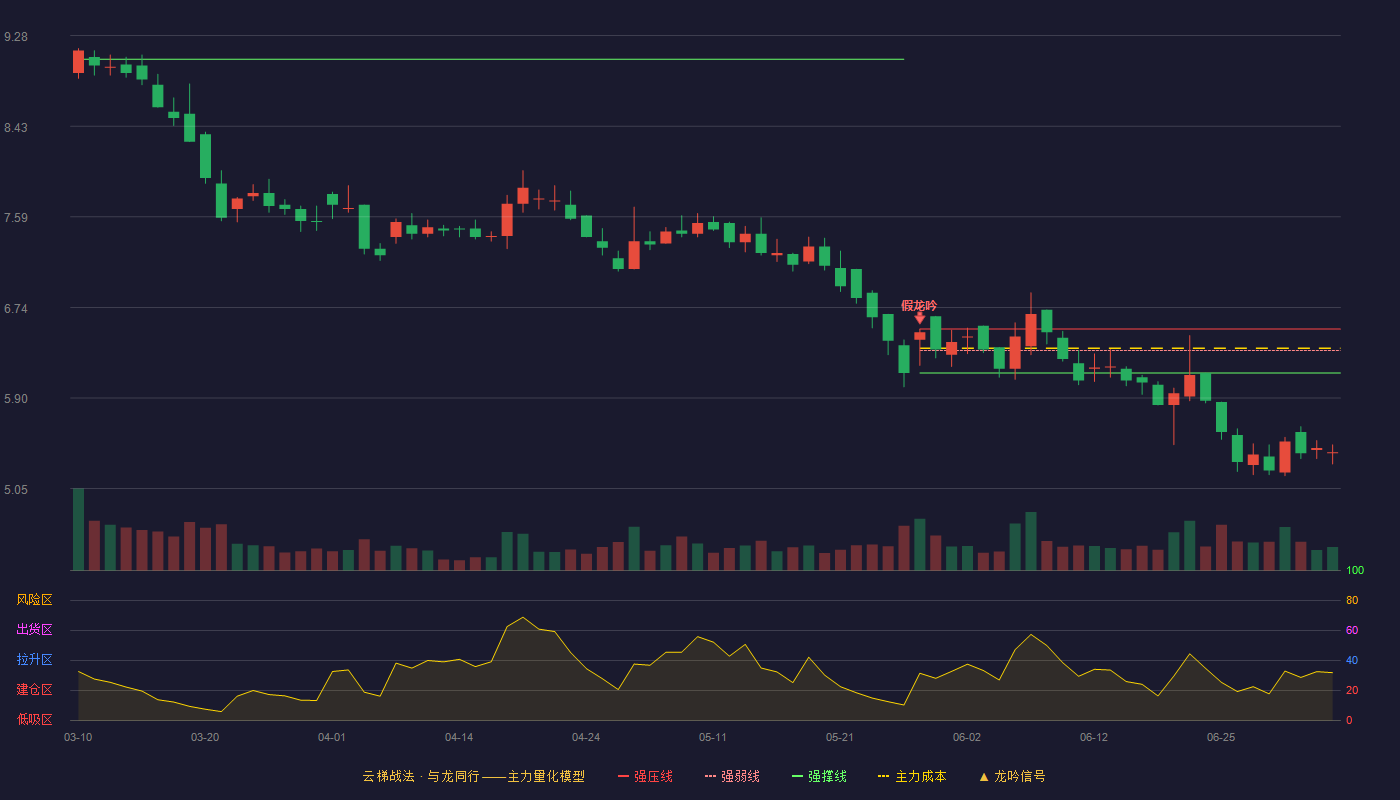
Task: Click the 06-25 date axis label
Action: click(x=1221, y=737)
